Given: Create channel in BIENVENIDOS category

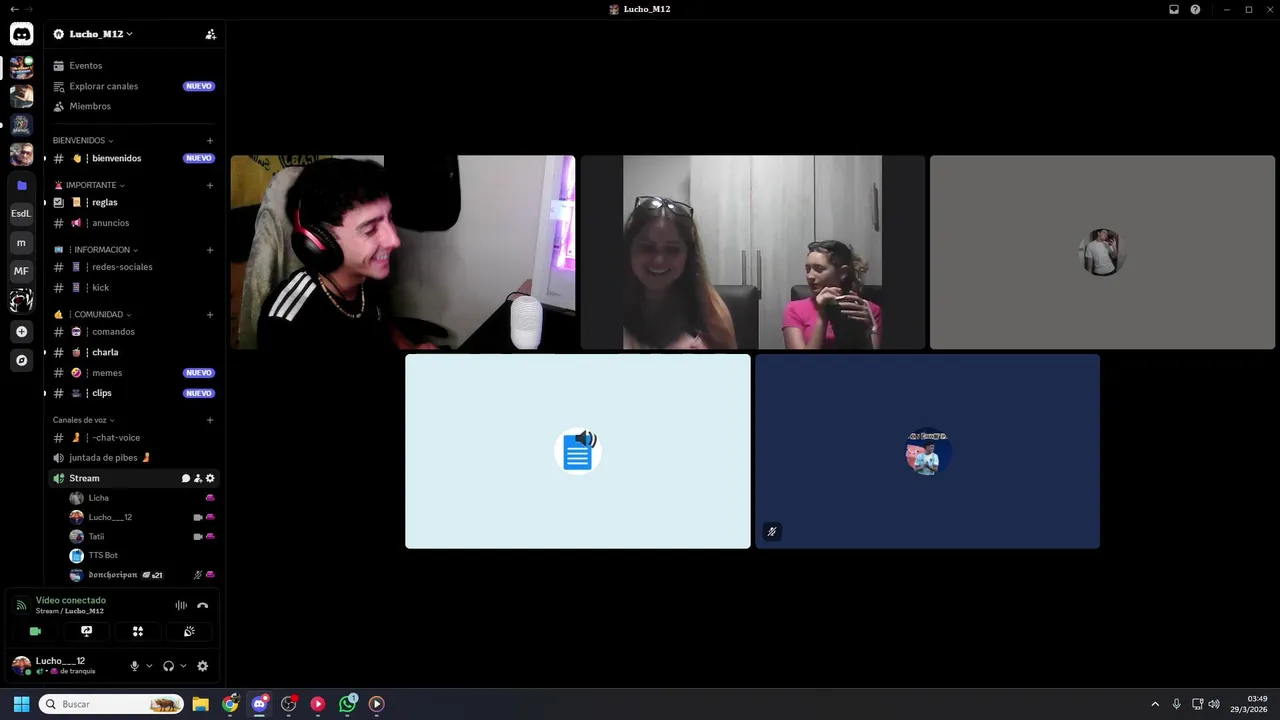Looking at the screenshot, I should (210, 141).
